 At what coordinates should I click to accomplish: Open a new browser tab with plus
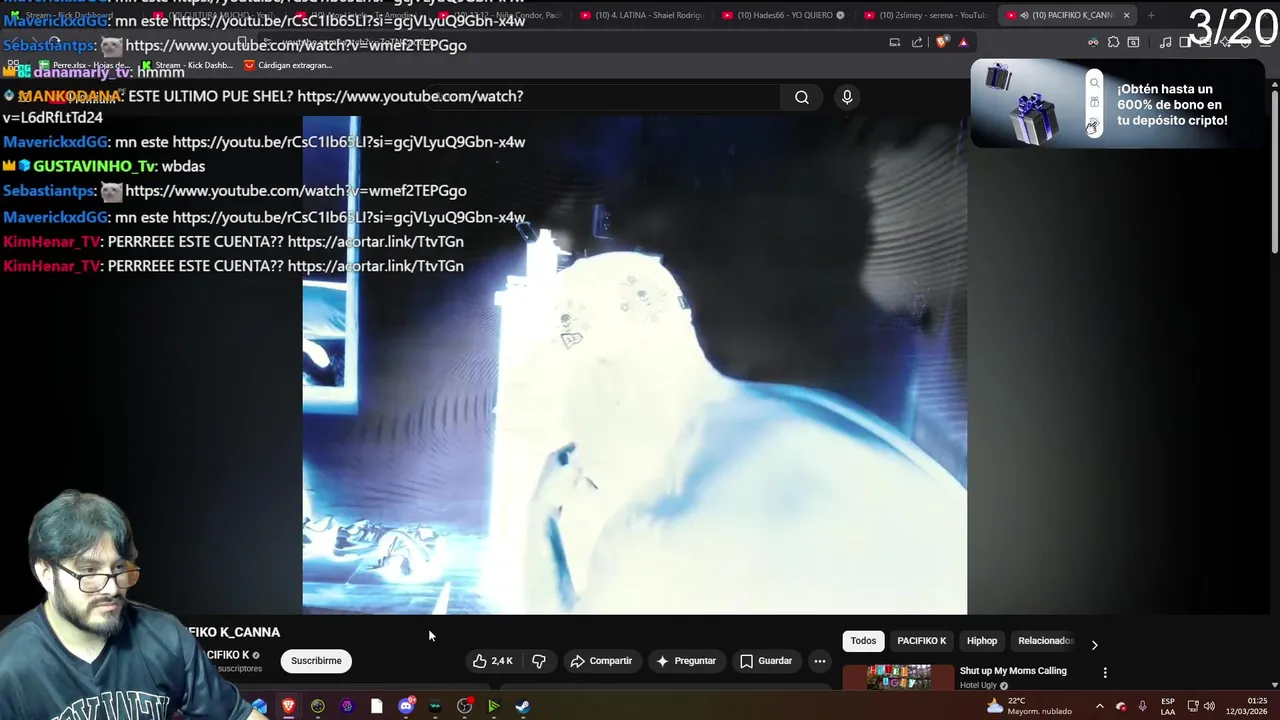tap(1151, 15)
